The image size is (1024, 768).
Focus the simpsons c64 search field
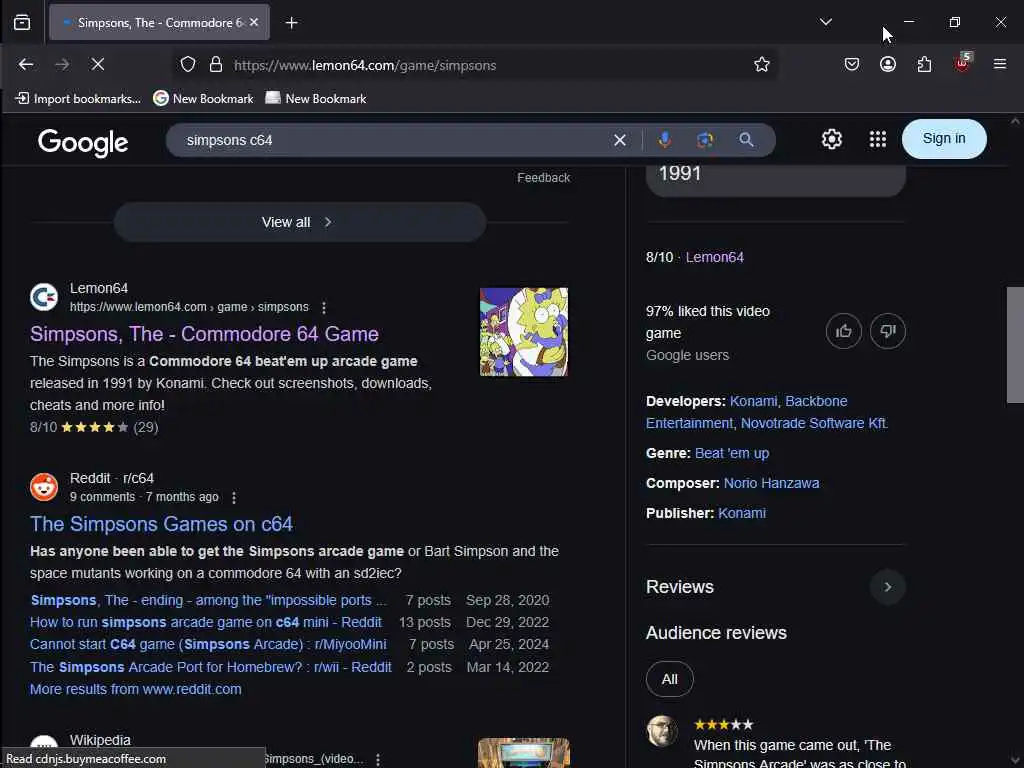pyautogui.click(x=392, y=140)
